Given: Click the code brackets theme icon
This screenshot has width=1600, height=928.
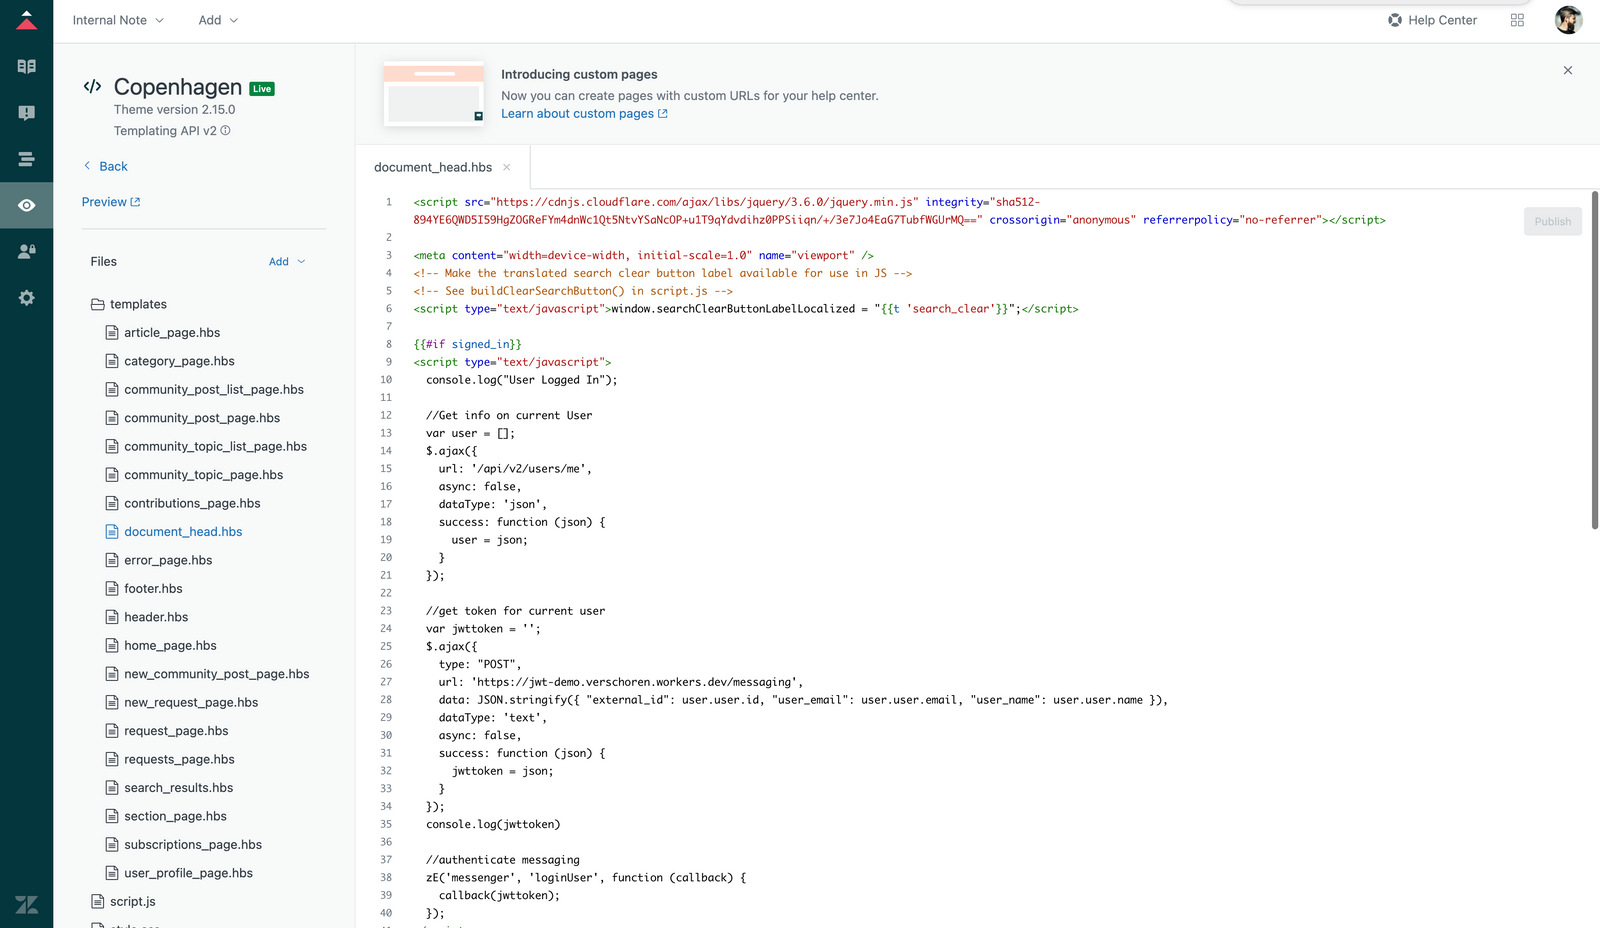Looking at the screenshot, I should tap(93, 87).
